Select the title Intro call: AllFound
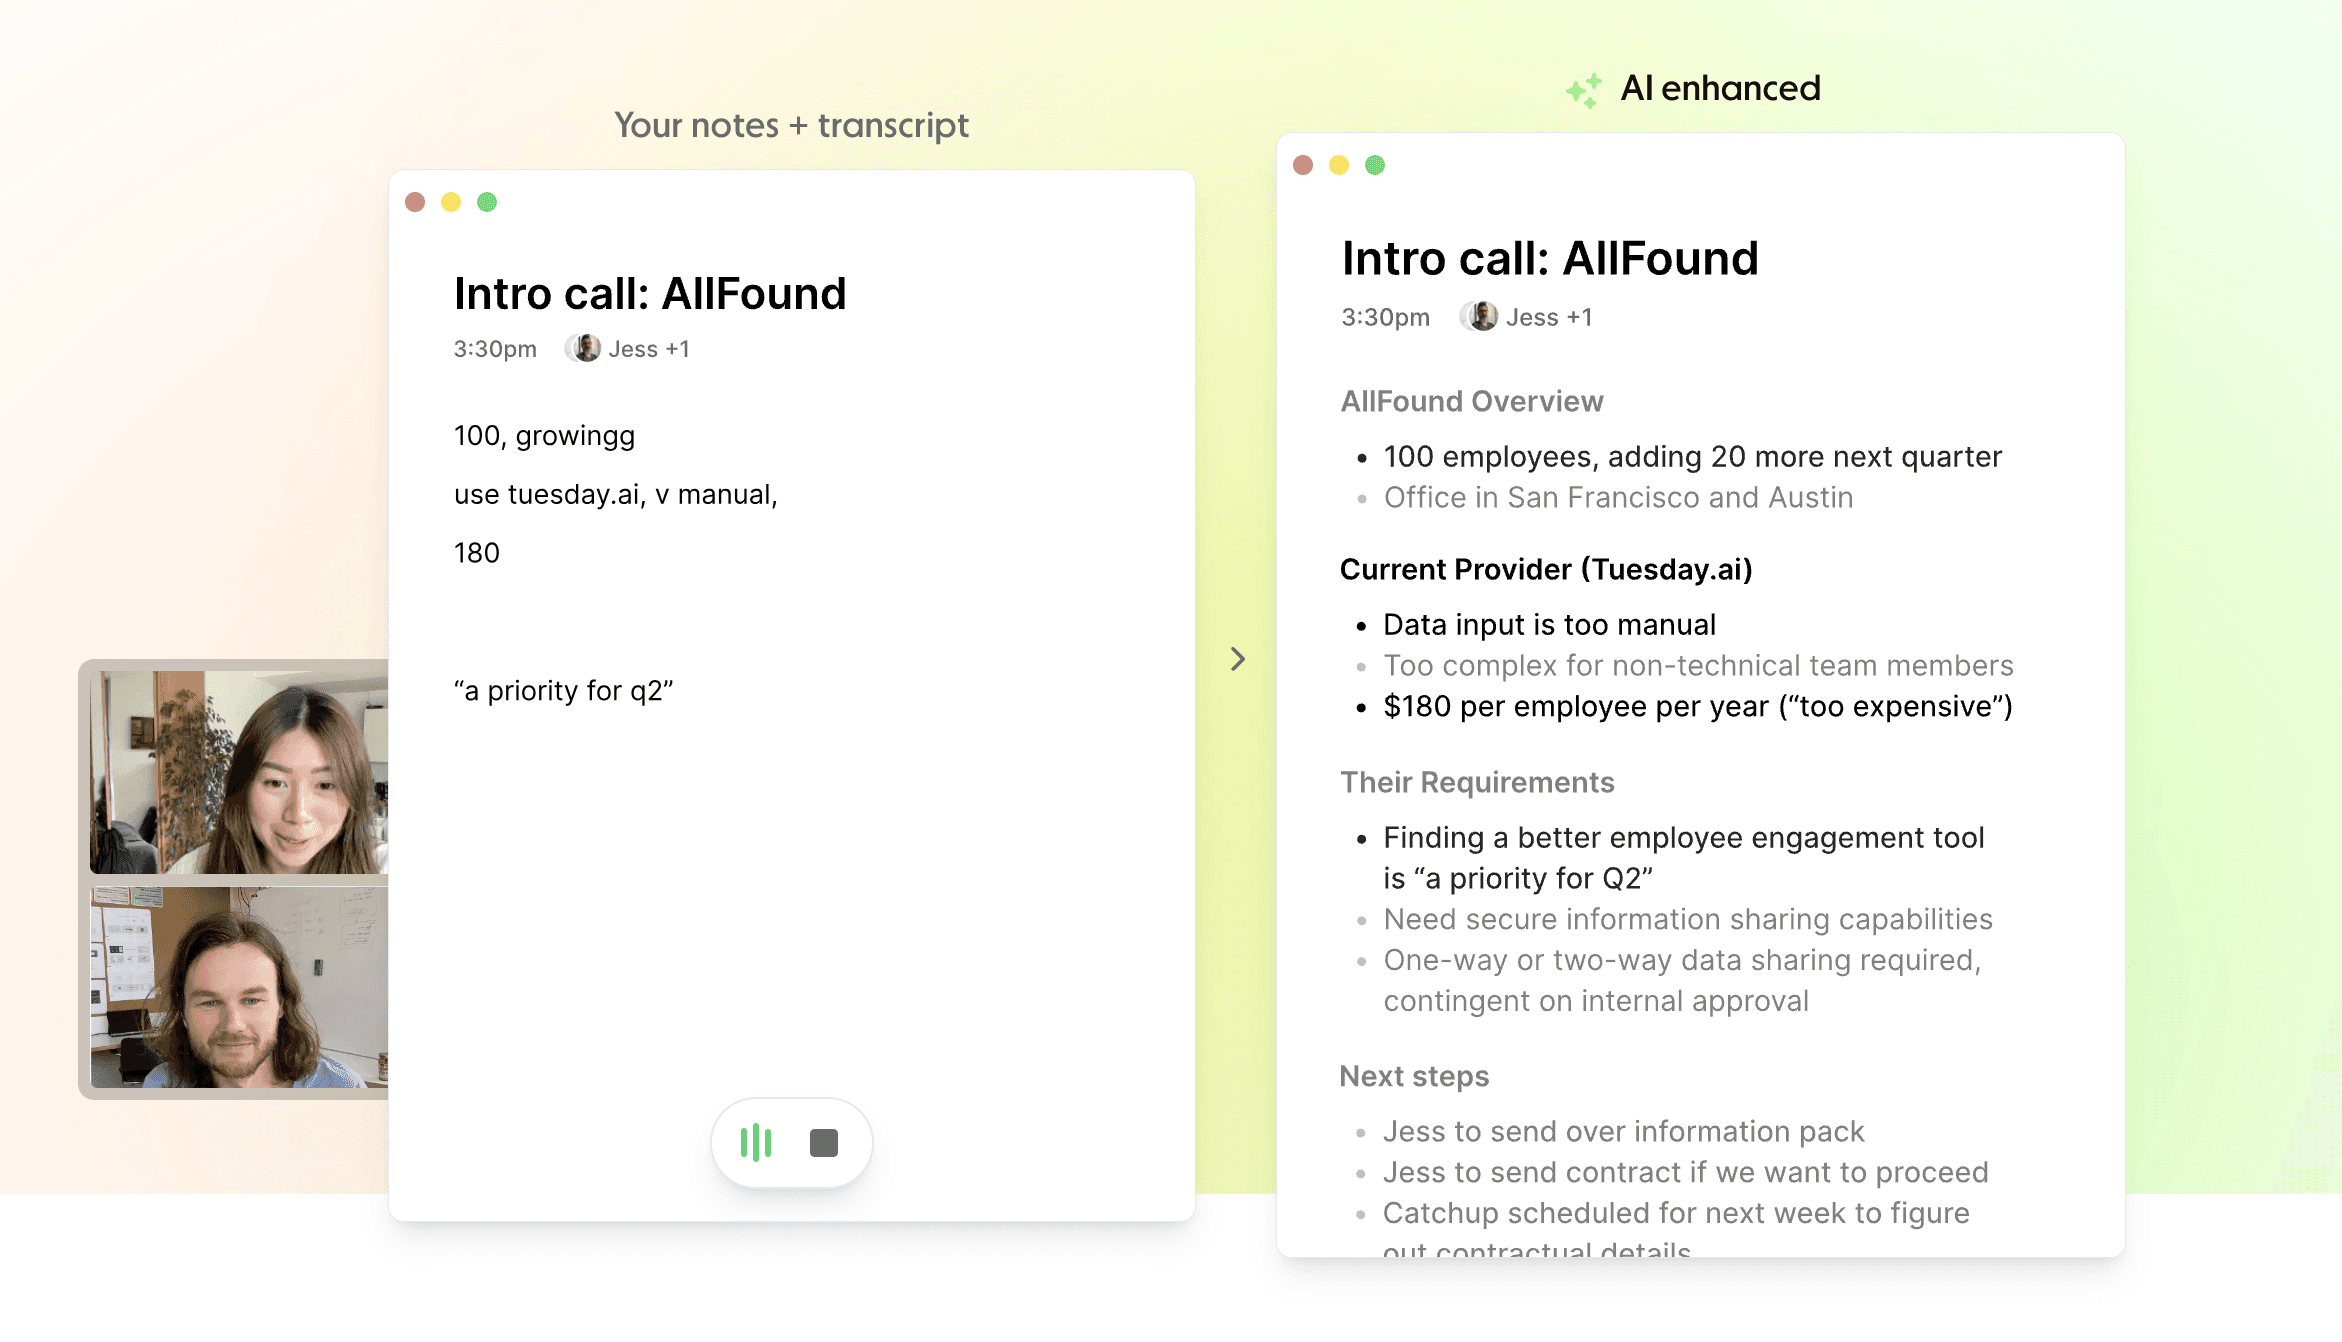Image resolution: width=2342 pixels, height=1342 pixels. pyautogui.click(x=649, y=293)
